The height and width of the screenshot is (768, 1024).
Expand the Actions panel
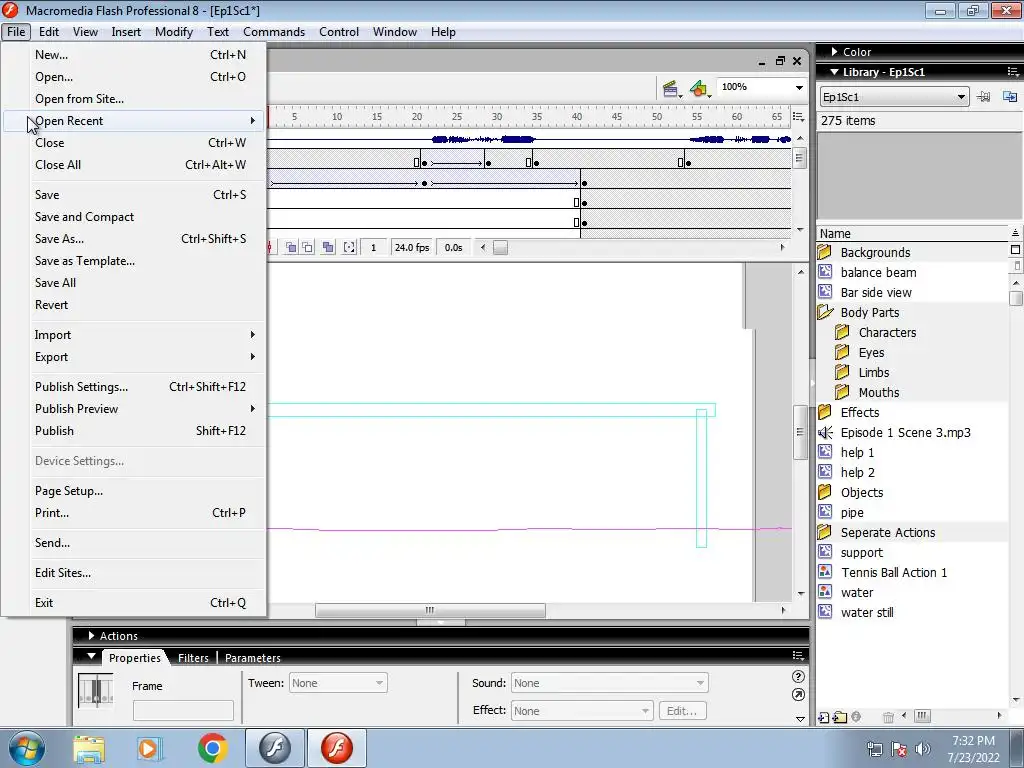click(91, 635)
